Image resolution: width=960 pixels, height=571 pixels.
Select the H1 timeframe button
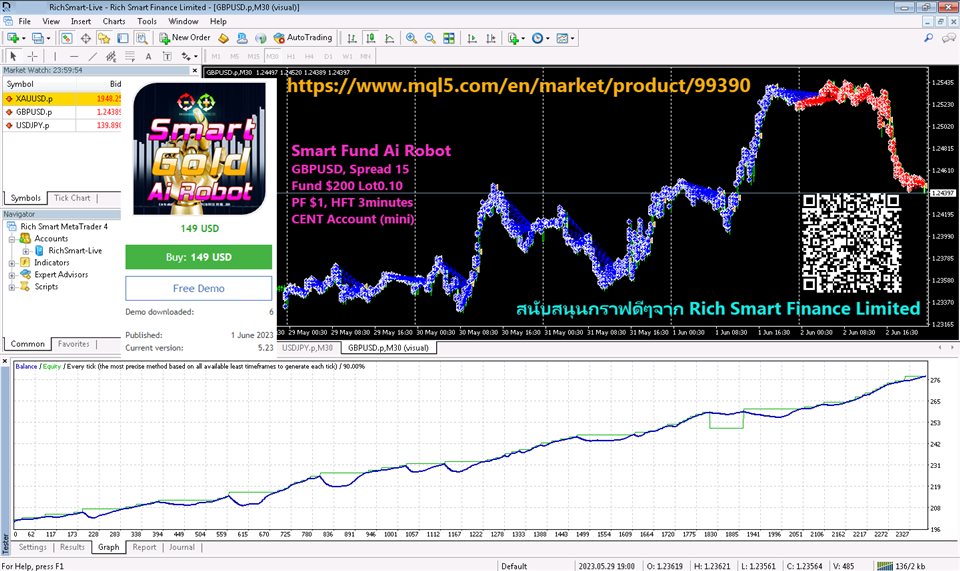[x=291, y=56]
